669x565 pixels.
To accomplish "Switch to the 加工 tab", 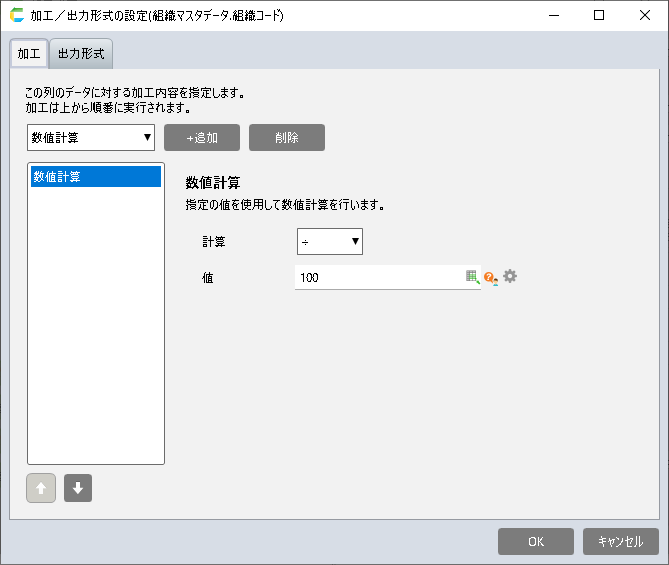I will pyautogui.click(x=29, y=53).
